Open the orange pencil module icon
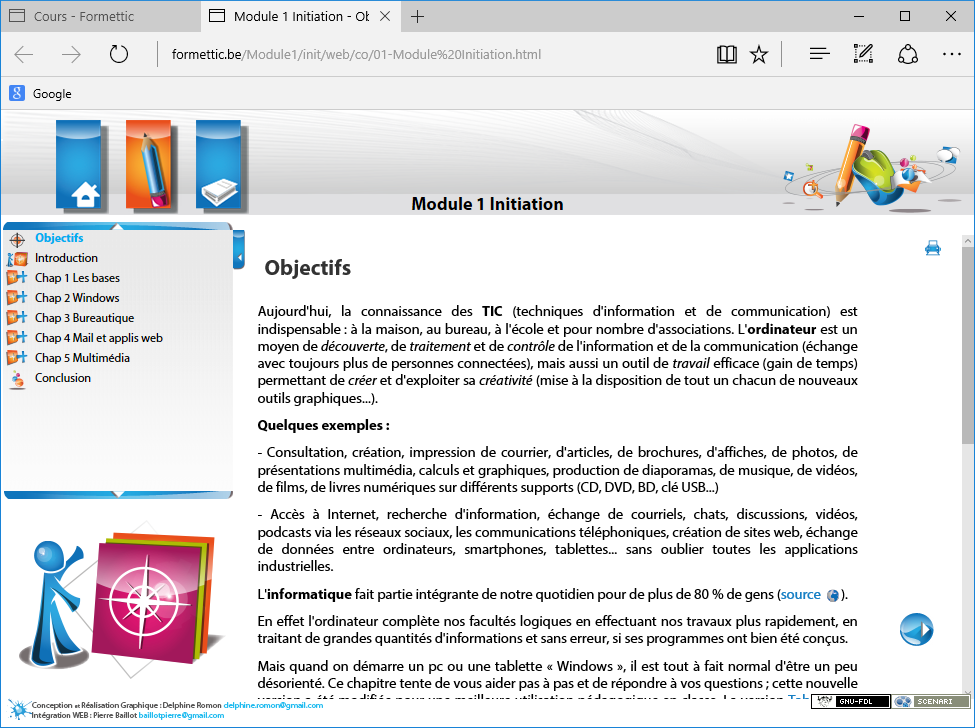The image size is (975, 728). pos(148,165)
